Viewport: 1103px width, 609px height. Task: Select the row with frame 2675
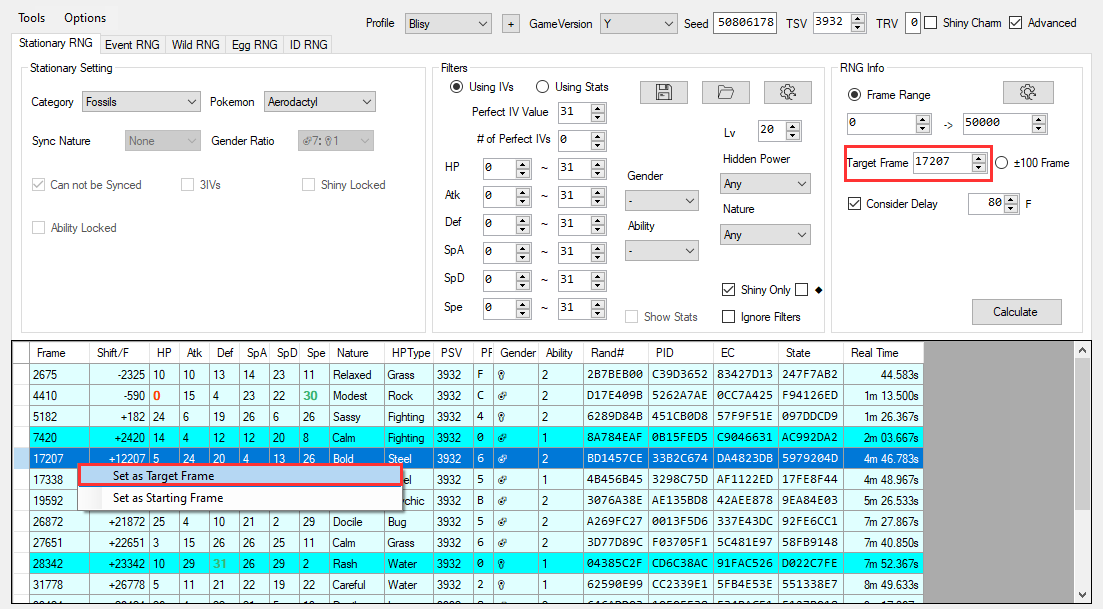pyautogui.click(x=468, y=375)
